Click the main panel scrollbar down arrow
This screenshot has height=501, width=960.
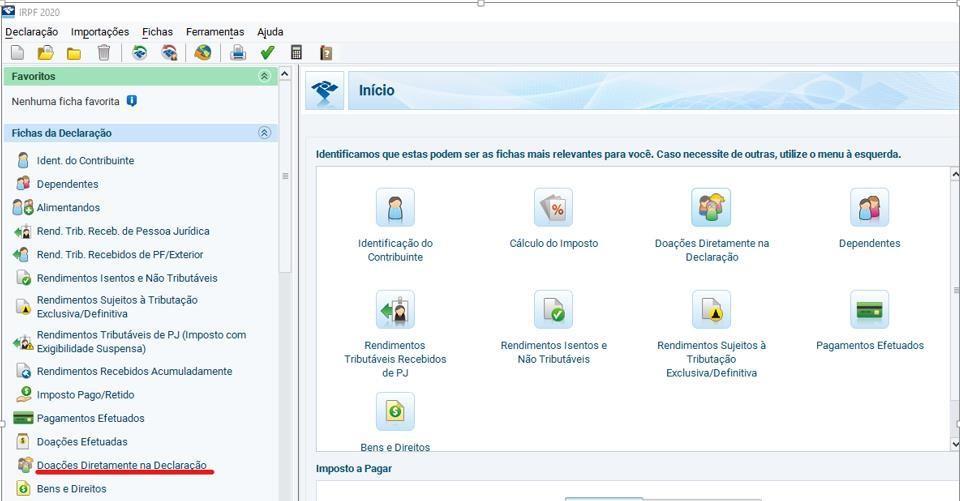[x=954, y=444]
